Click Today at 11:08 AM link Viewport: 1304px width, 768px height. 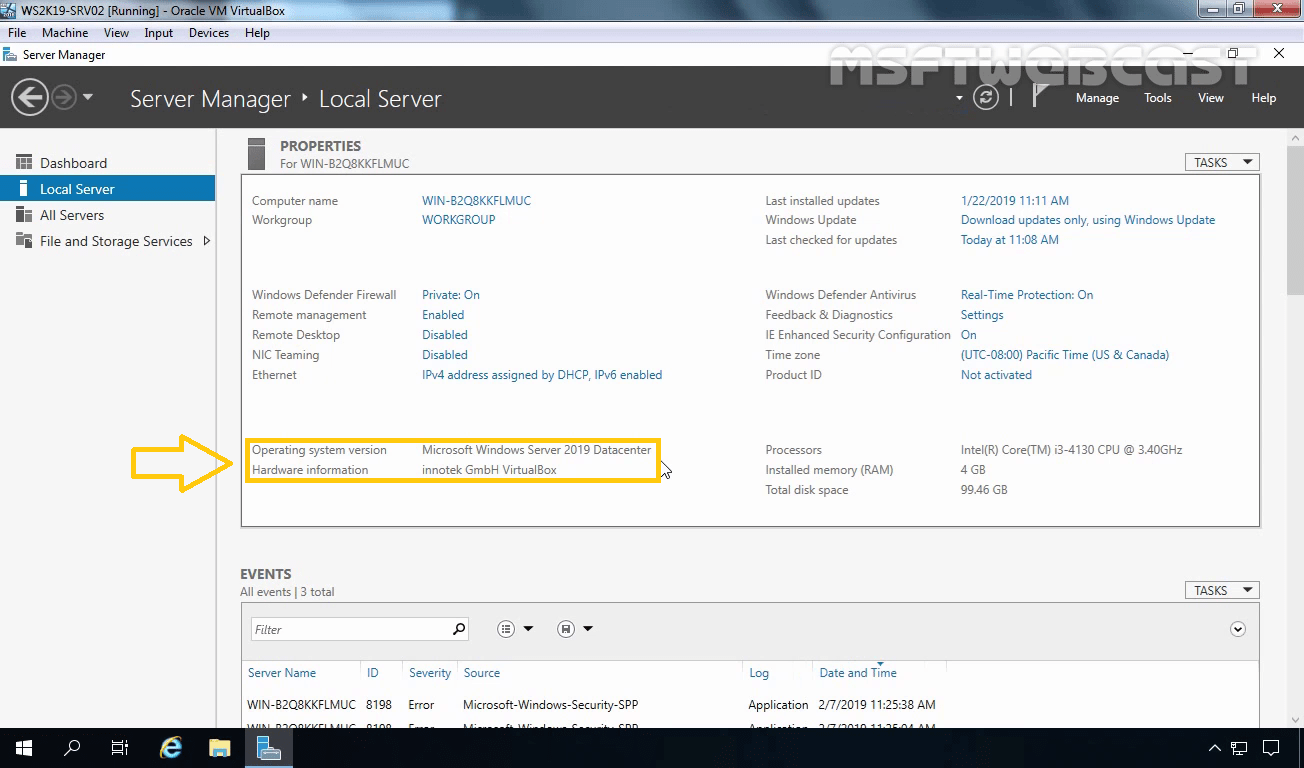[1010, 240]
